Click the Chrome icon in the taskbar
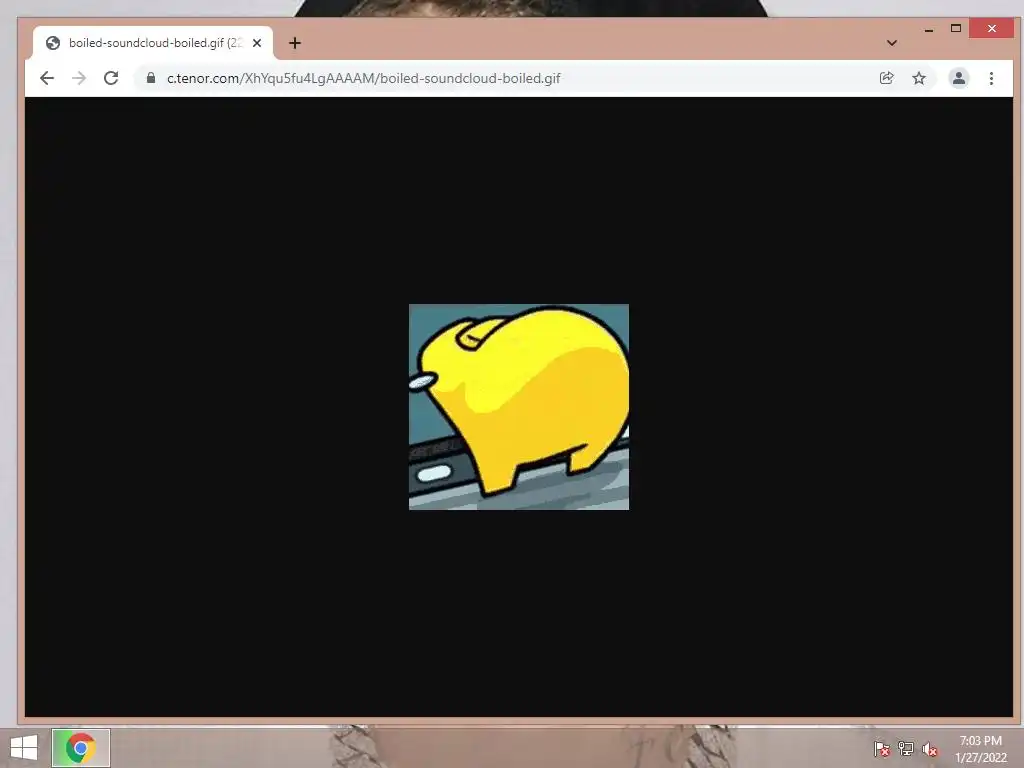The height and width of the screenshot is (768, 1024). pyautogui.click(x=81, y=748)
